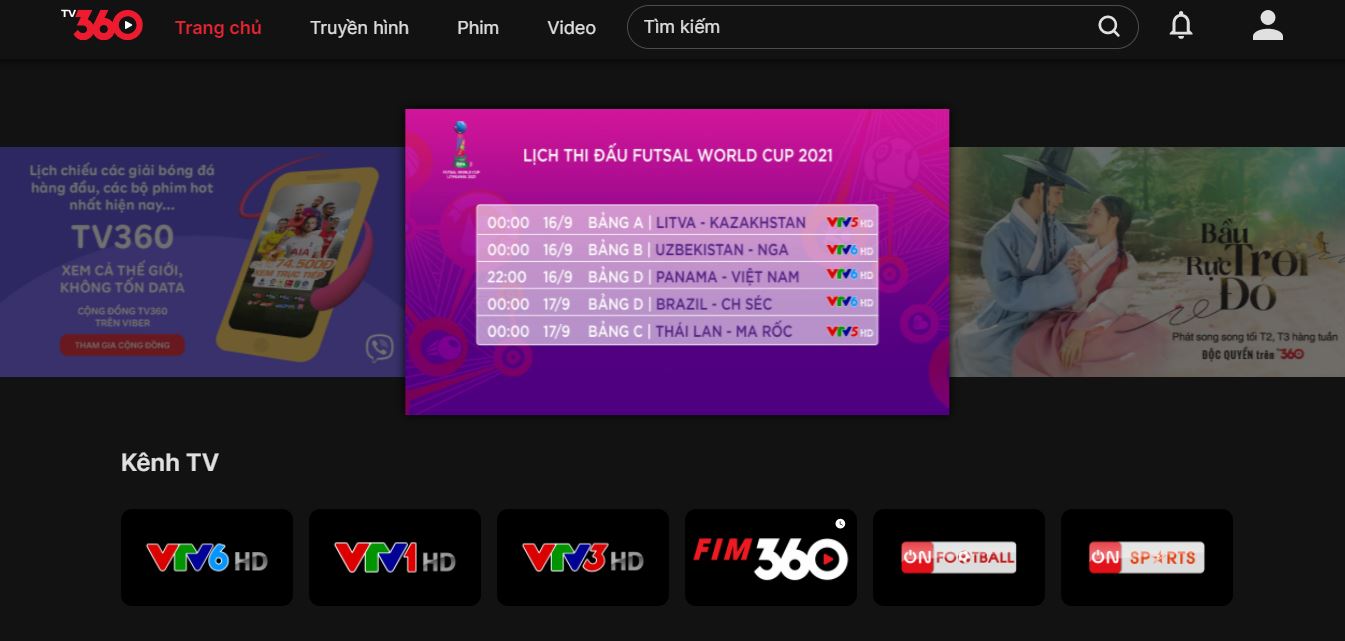1345x641 pixels.
Task: Select the VTV3 HD channel
Action: (x=583, y=557)
